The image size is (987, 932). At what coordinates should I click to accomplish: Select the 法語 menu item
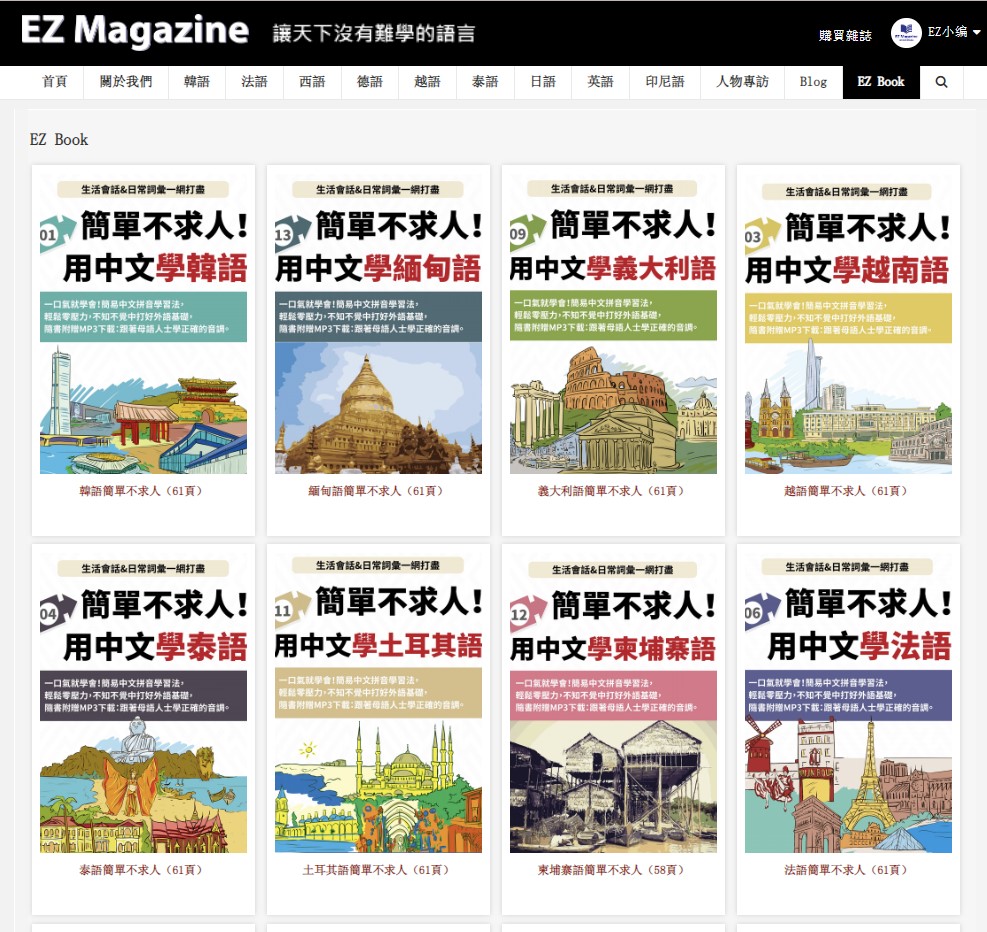[254, 82]
